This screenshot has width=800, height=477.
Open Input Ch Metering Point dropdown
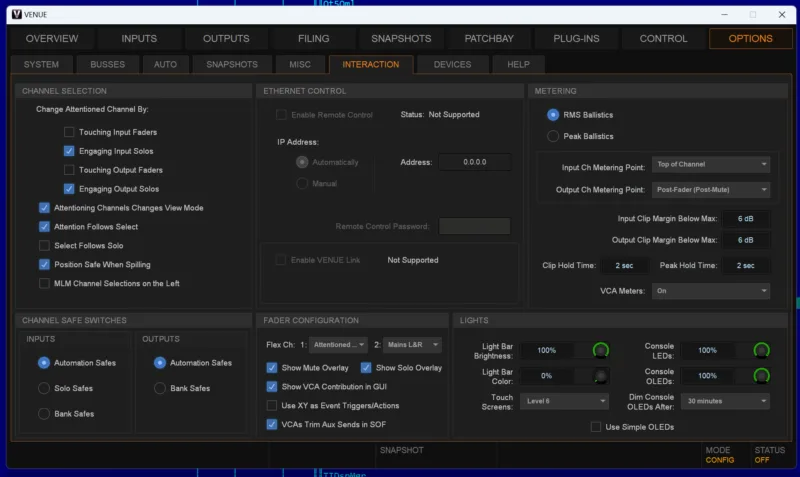pos(711,164)
